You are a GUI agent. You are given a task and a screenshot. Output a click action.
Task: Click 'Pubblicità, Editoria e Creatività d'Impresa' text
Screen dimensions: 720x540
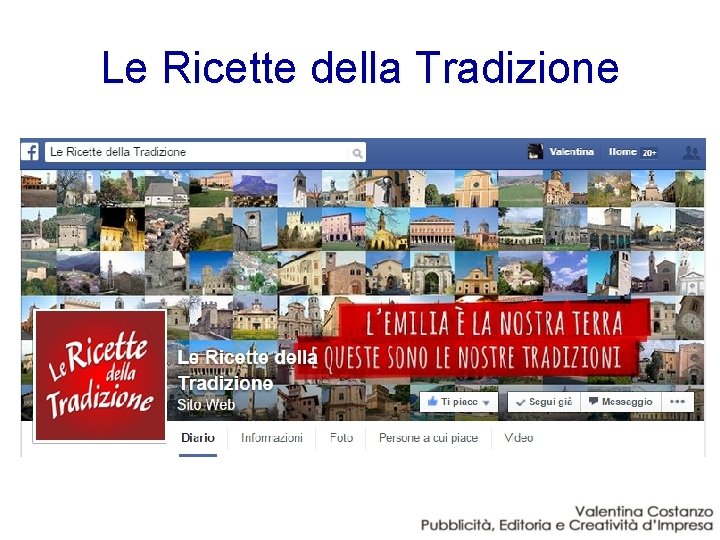(567, 525)
